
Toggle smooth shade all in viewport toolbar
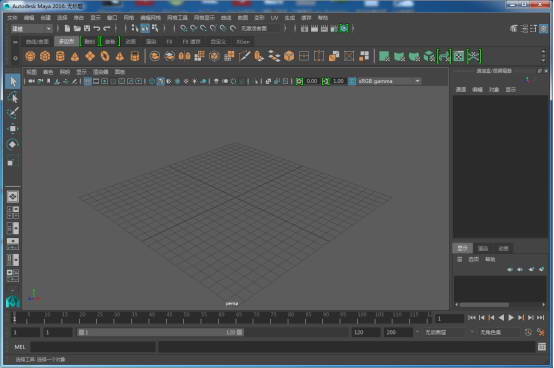161,82
